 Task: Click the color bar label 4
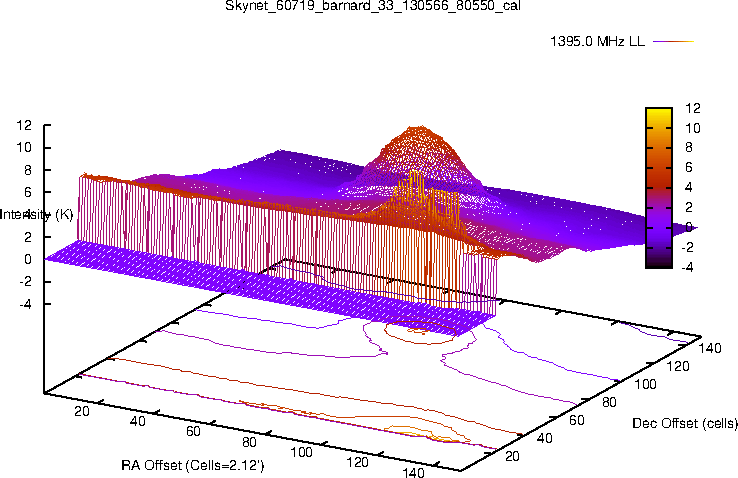coord(689,187)
